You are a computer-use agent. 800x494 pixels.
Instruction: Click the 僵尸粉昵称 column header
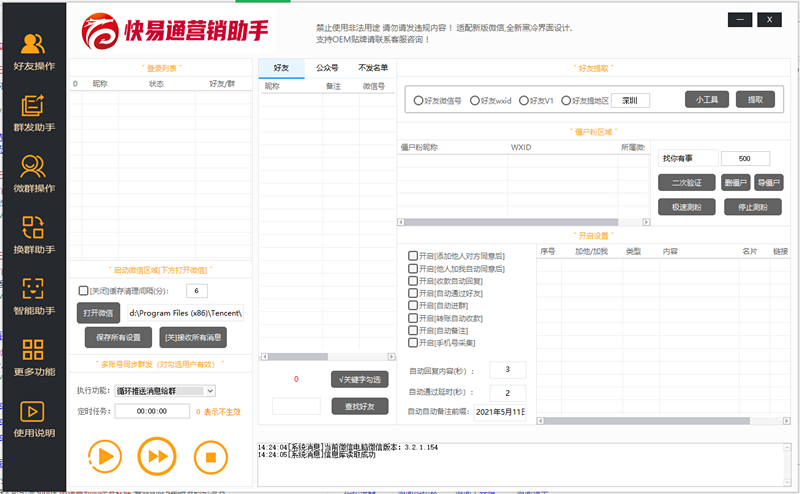click(419, 147)
